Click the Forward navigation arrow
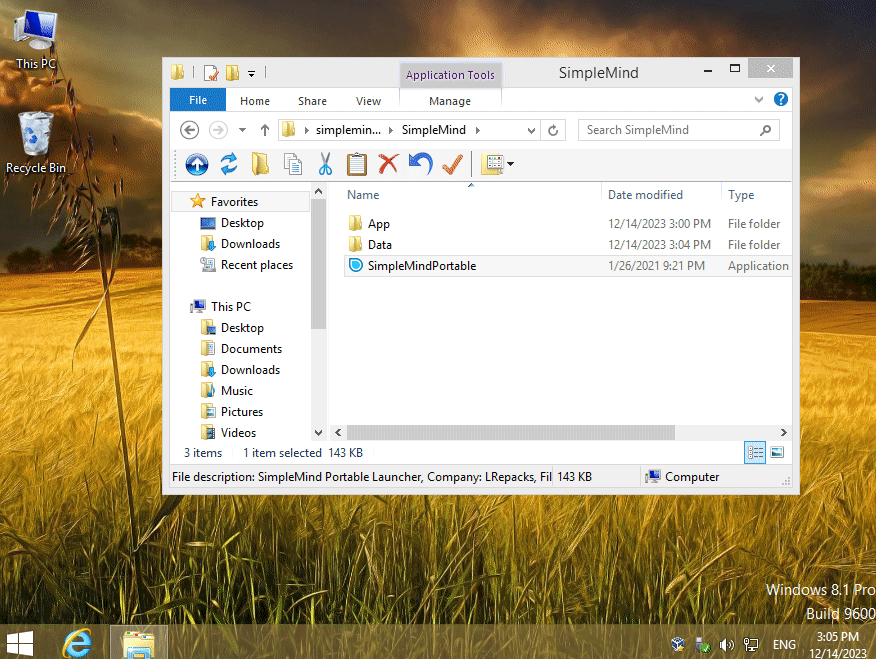 [218, 130]
